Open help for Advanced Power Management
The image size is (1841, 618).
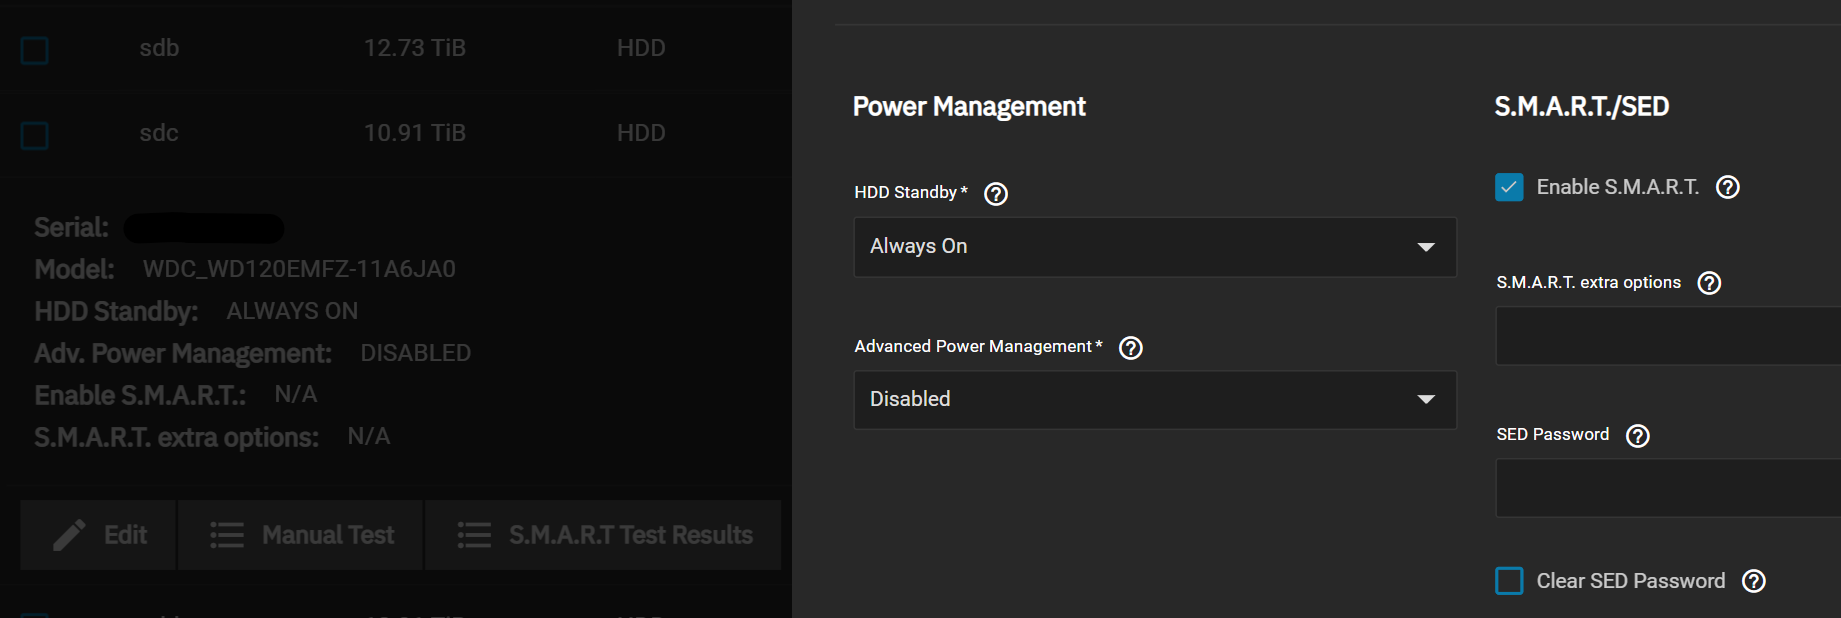point(1131,348)
